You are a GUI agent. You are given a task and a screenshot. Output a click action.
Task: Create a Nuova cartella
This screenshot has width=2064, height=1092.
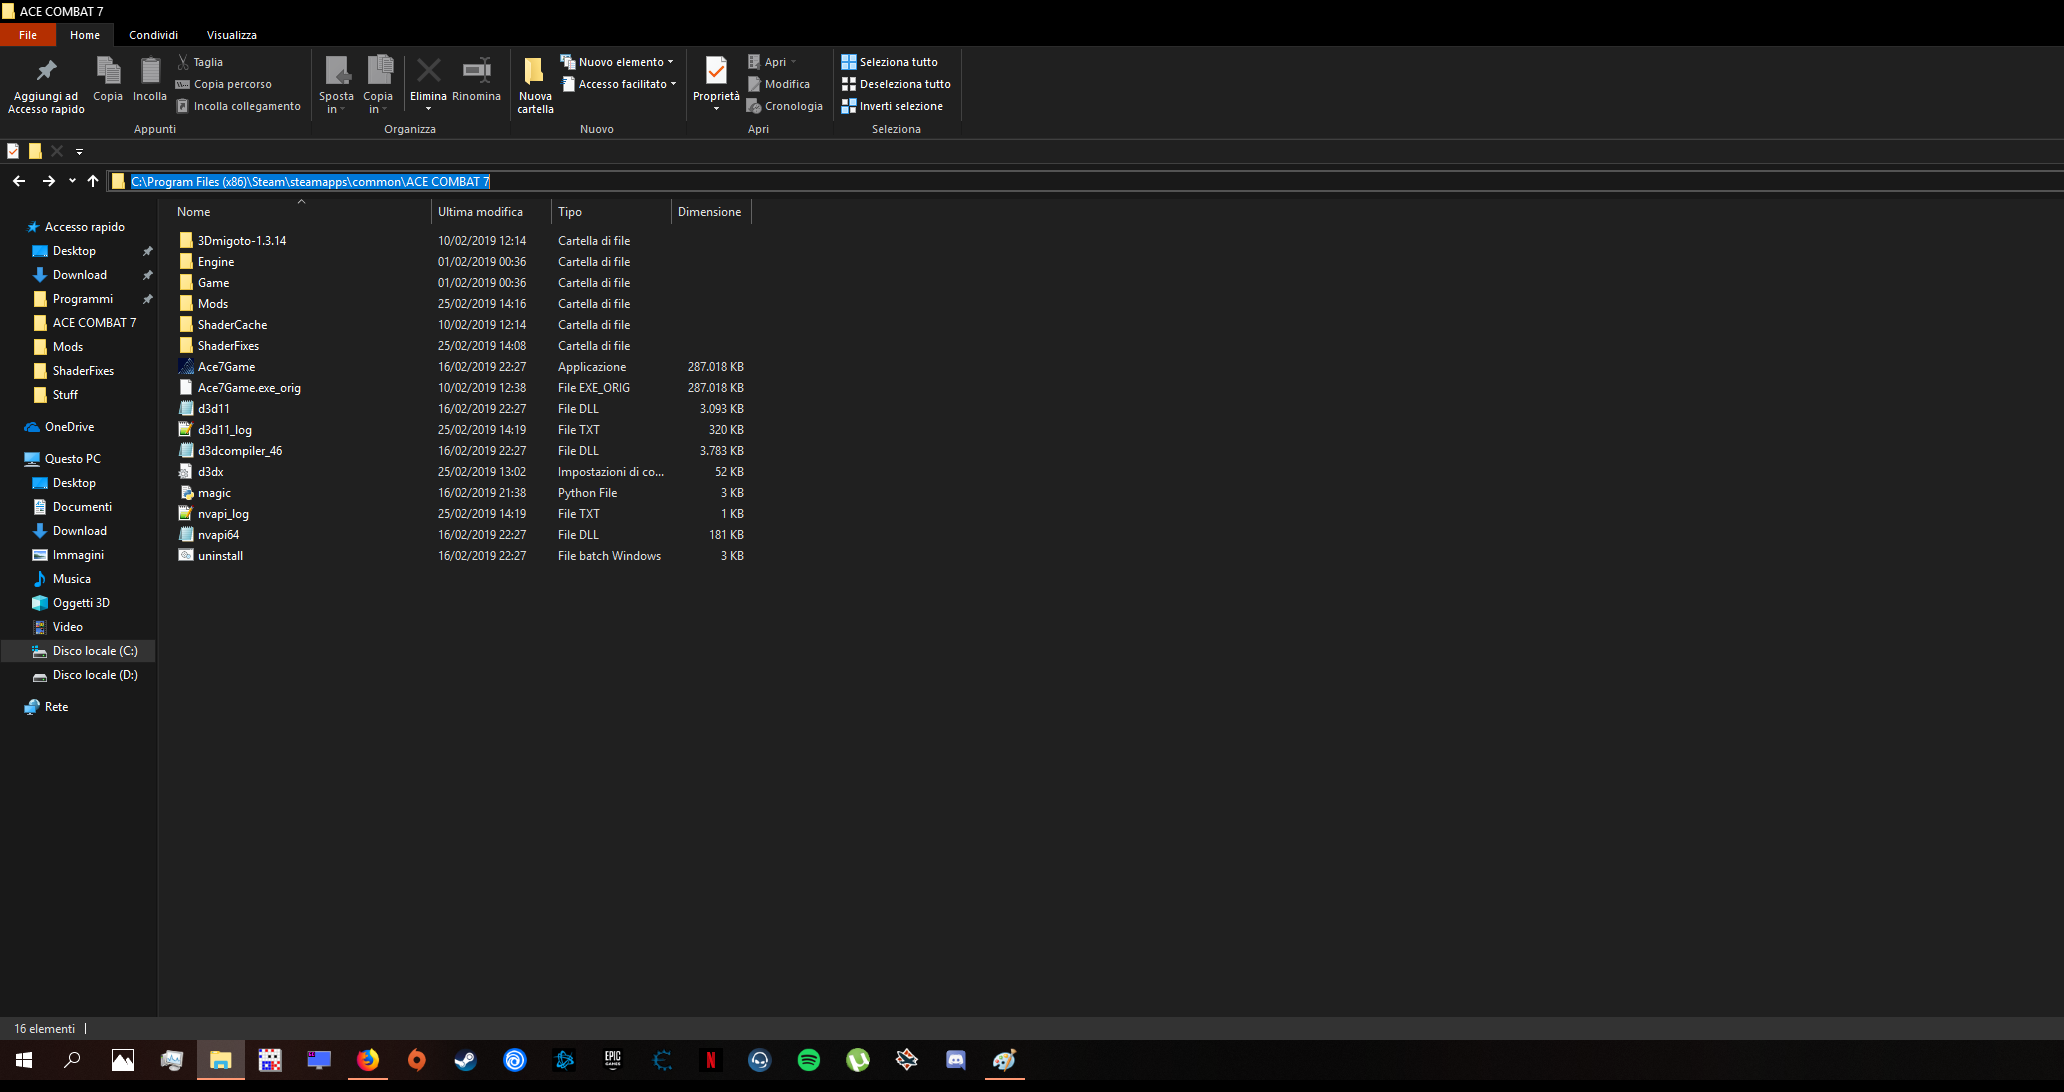pos(535,85)
